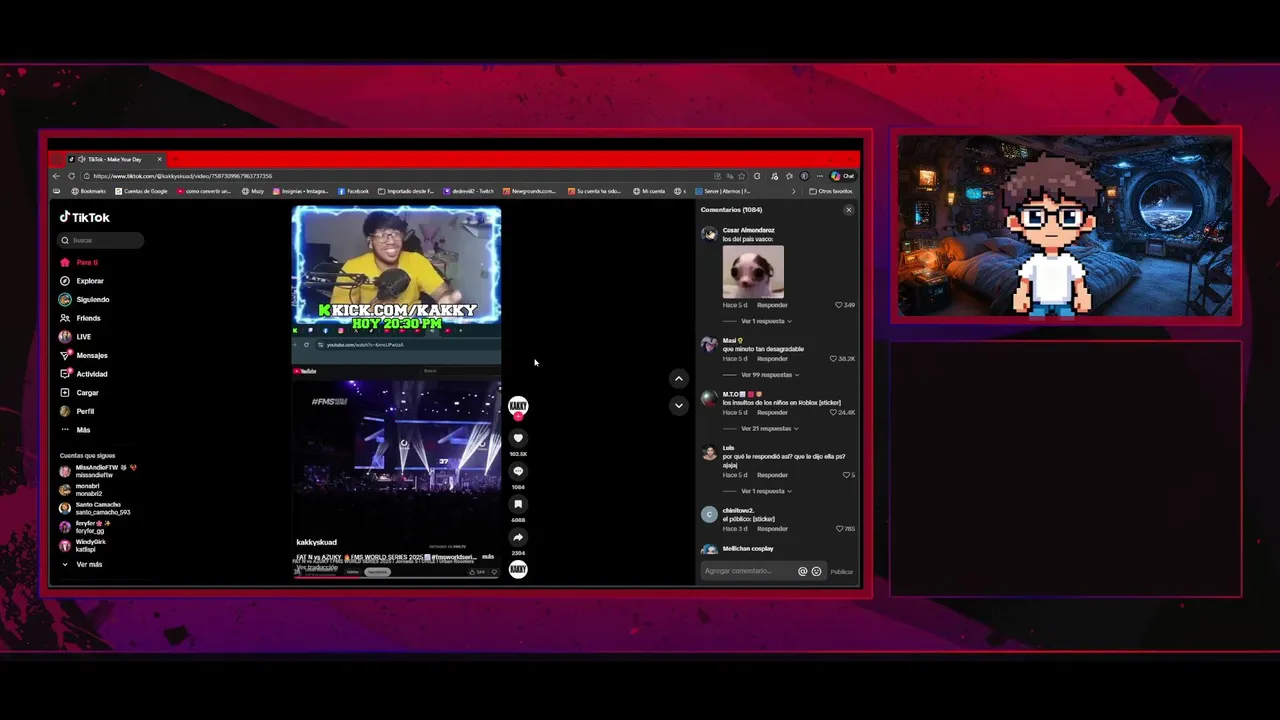Go to previous video with up arrow

pyautogui.click(x=679, y=378)
